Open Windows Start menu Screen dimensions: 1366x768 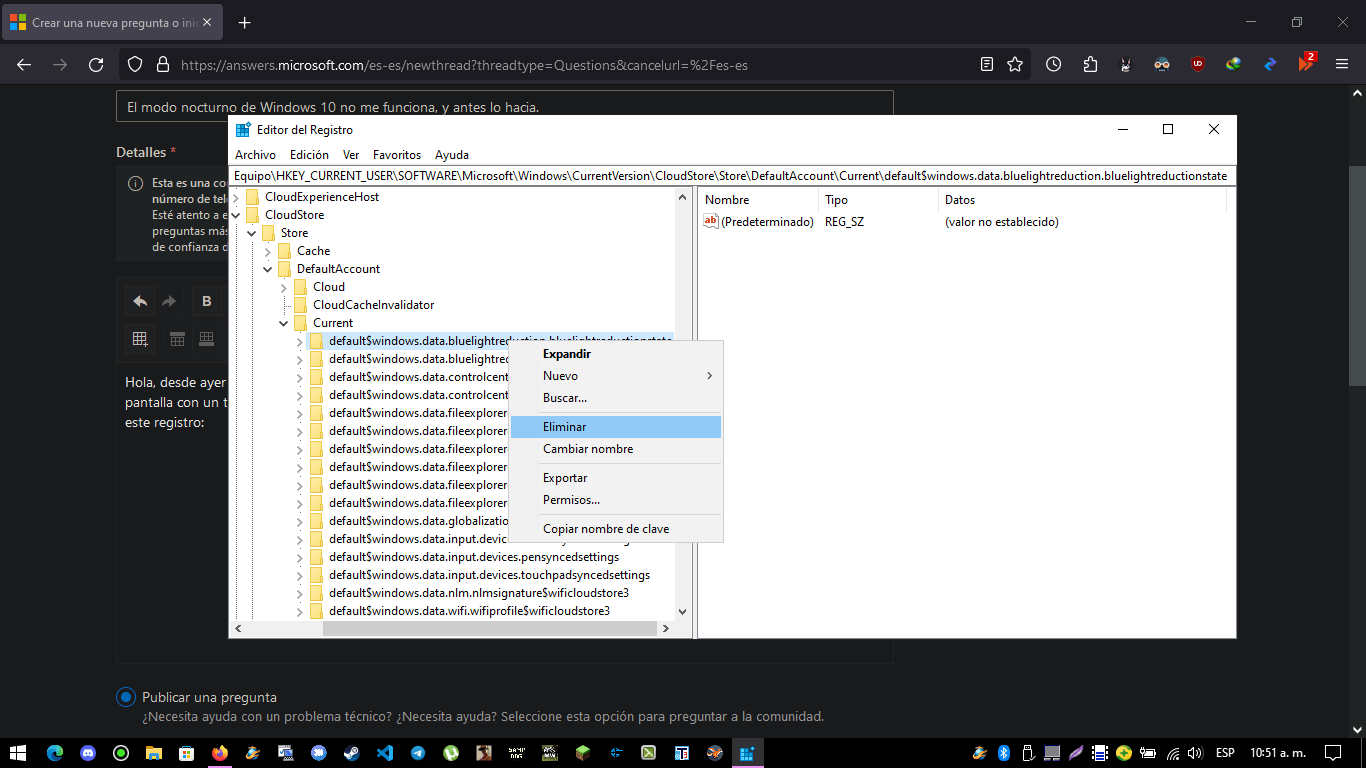[x=18, y=752]
